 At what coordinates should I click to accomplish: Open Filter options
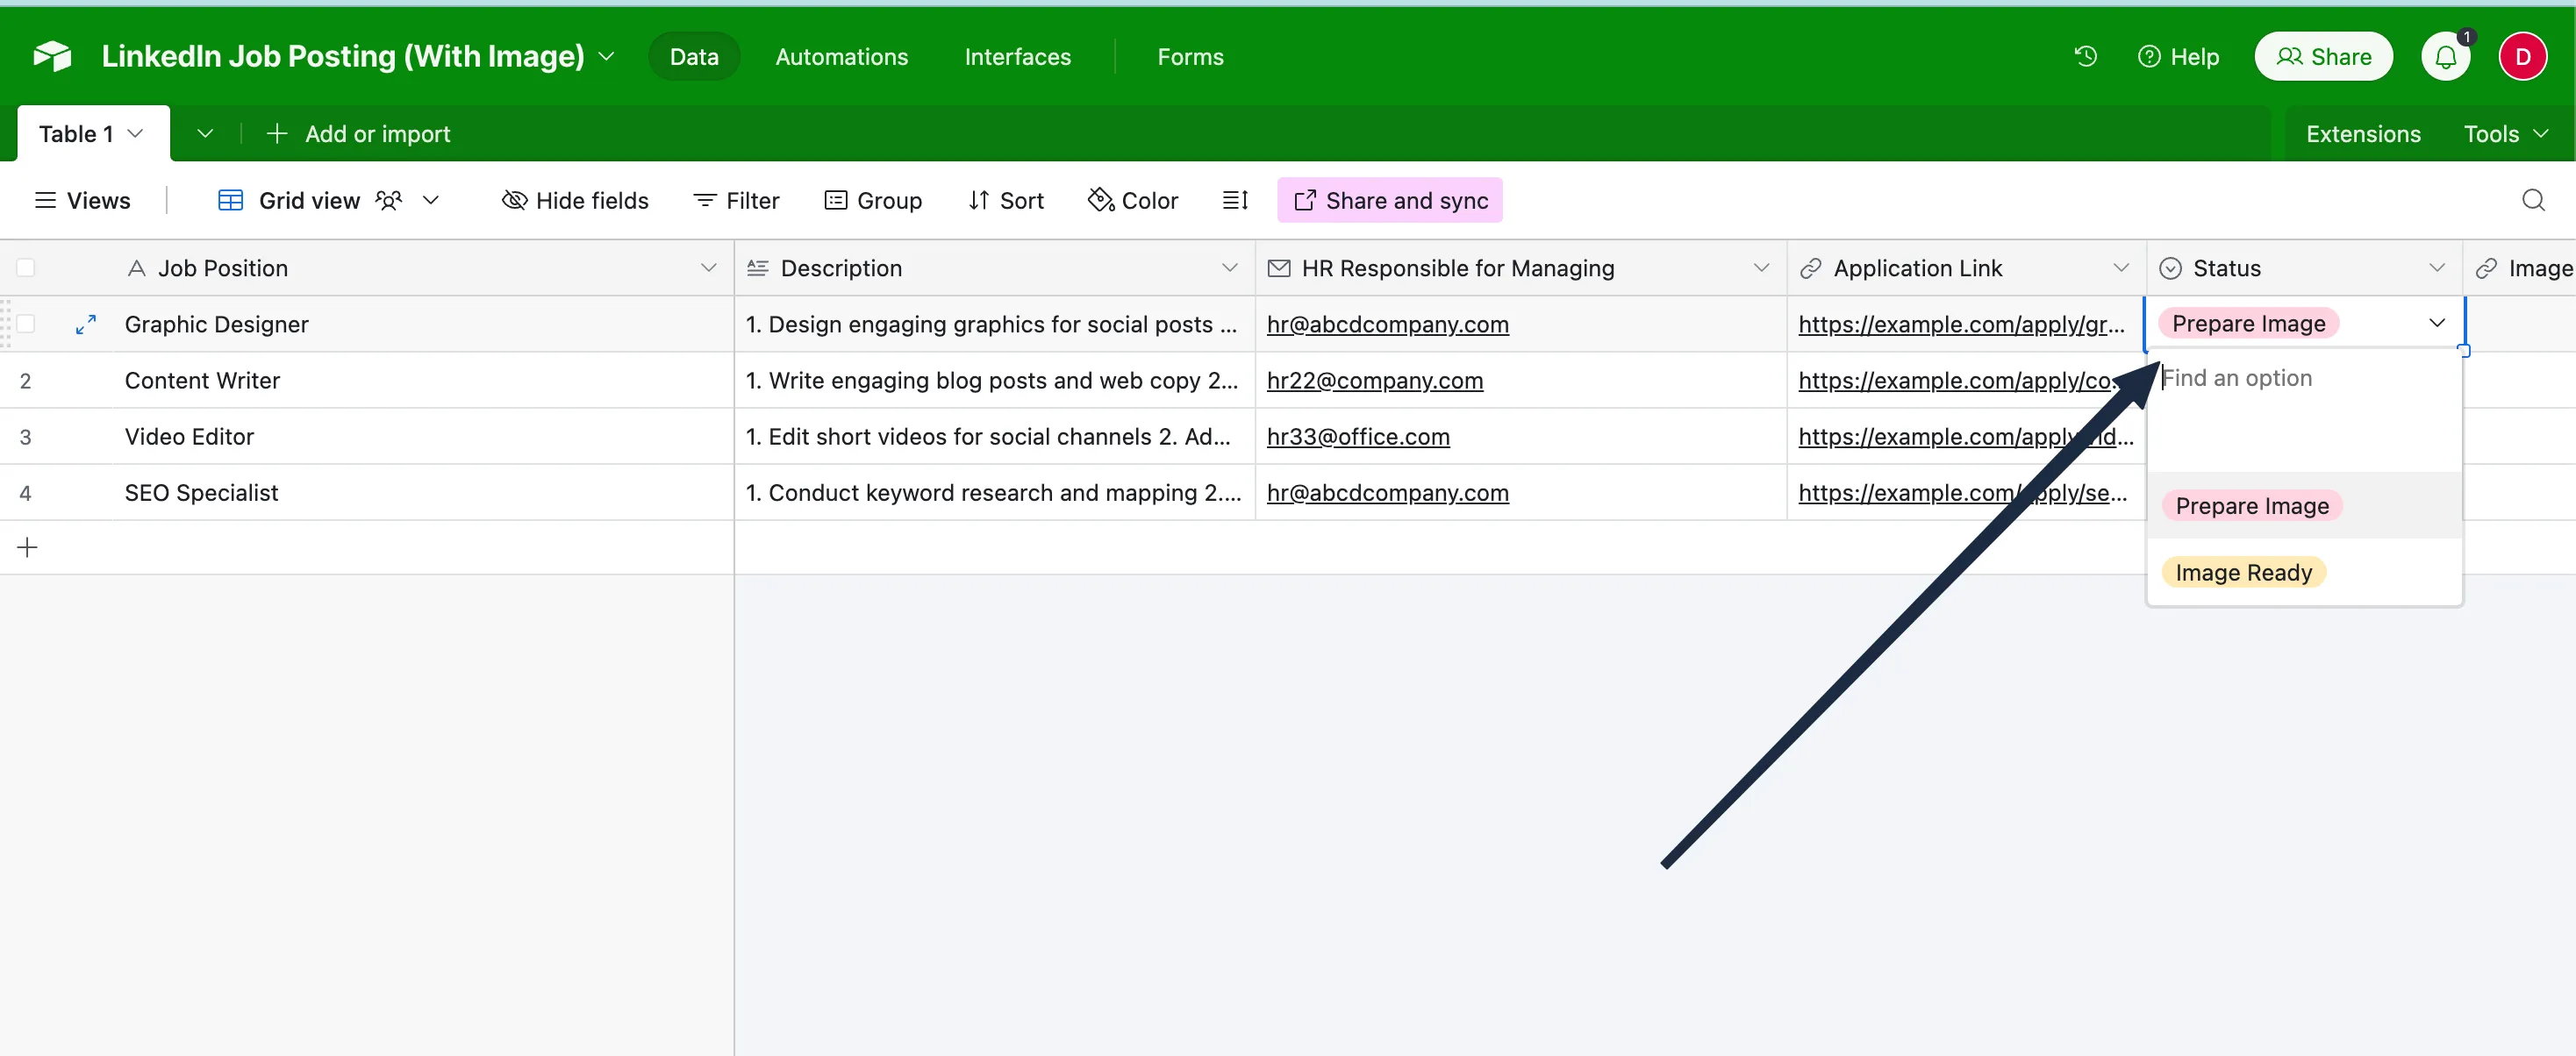click(x=736, y=200)
